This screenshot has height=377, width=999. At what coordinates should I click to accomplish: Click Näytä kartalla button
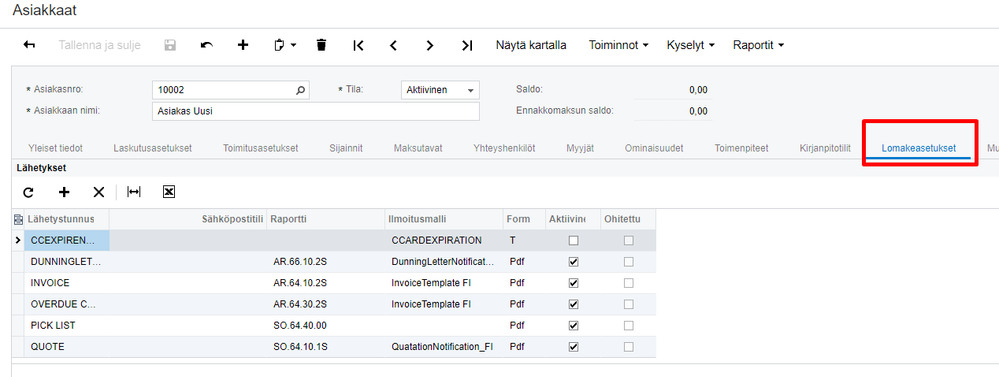click(531, 45)
